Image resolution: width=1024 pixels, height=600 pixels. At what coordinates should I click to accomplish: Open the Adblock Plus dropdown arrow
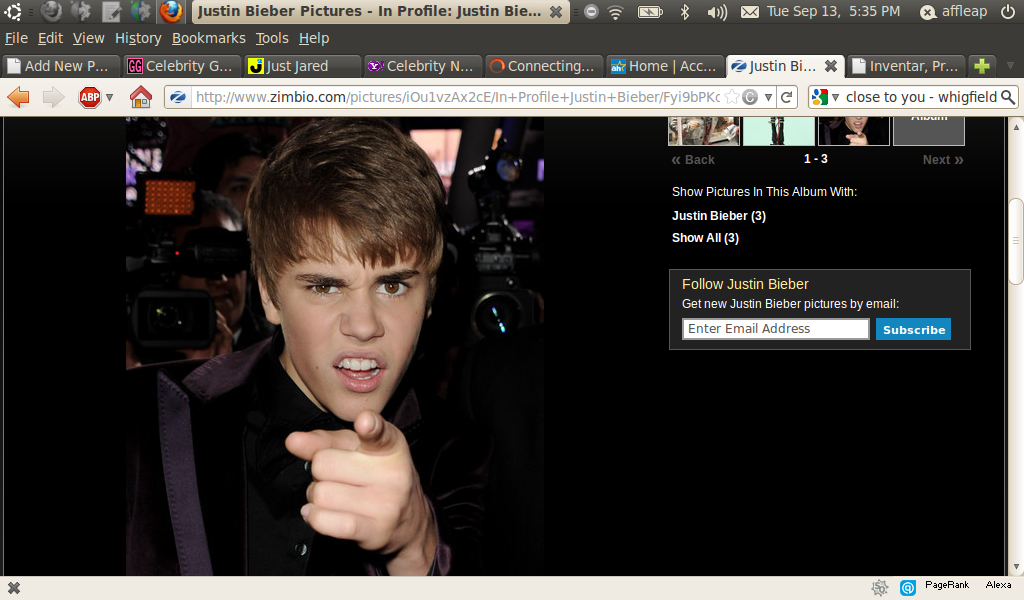[x=110, y=97]
